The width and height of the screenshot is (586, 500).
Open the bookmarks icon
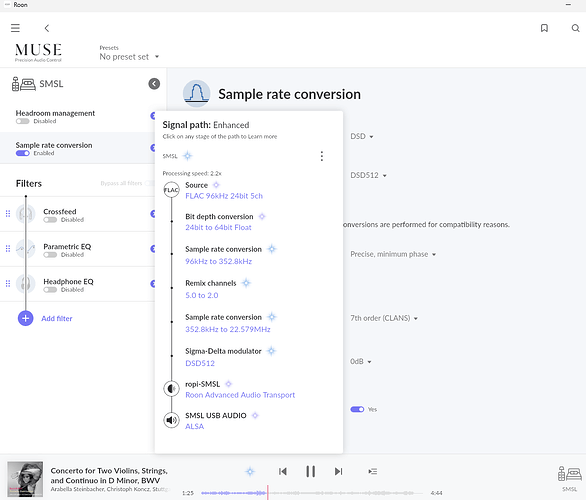pyautogui.click(x=544, y=28)
